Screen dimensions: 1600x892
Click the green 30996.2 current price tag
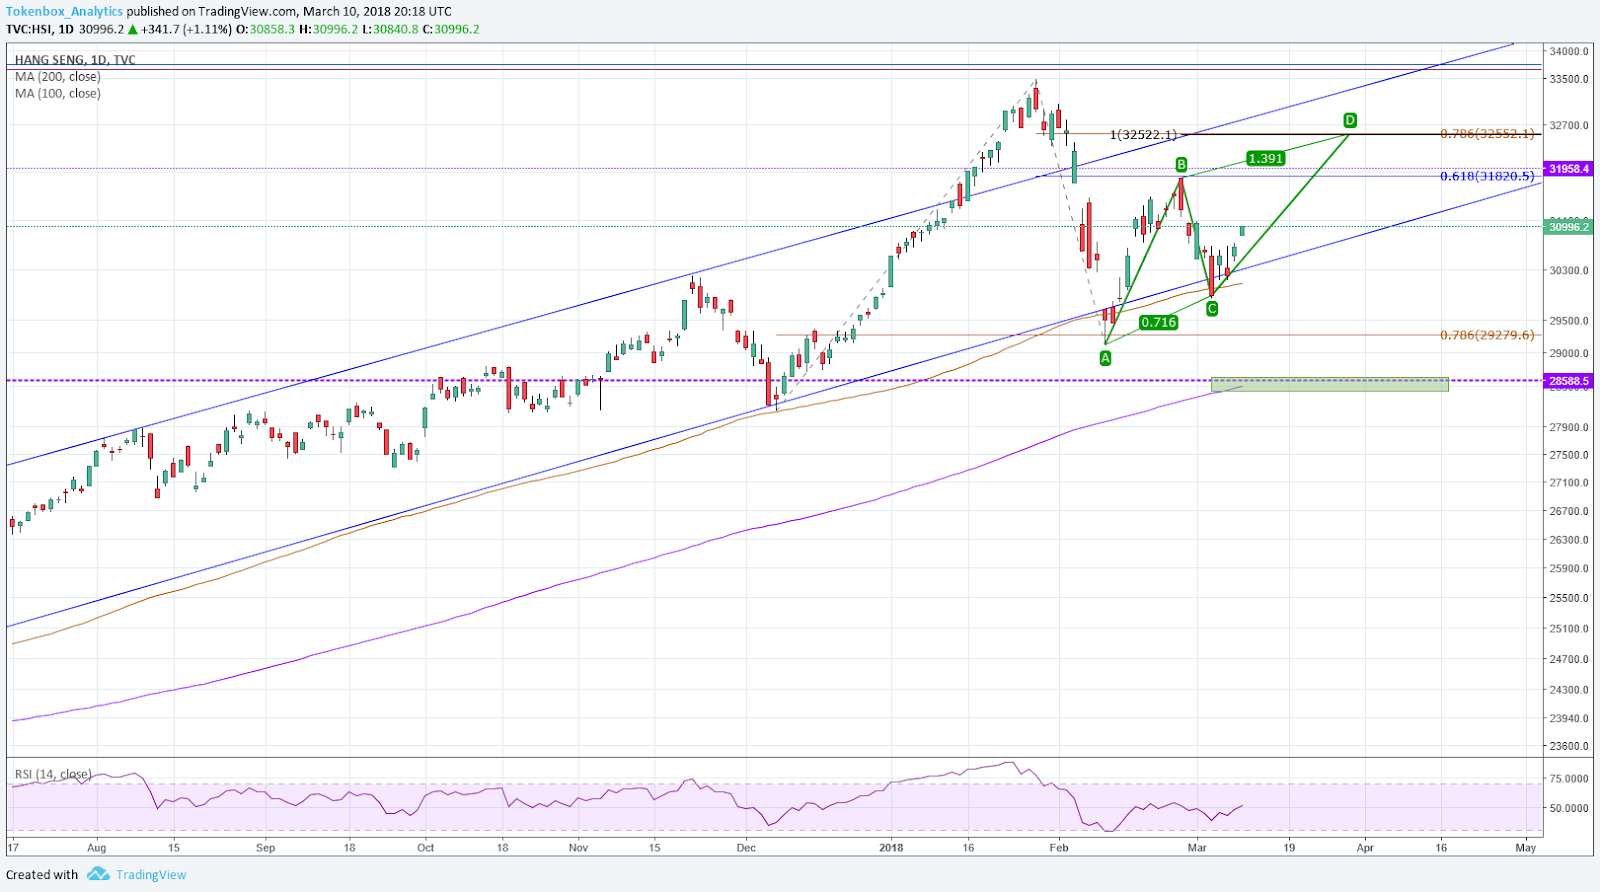[1568, 227]
